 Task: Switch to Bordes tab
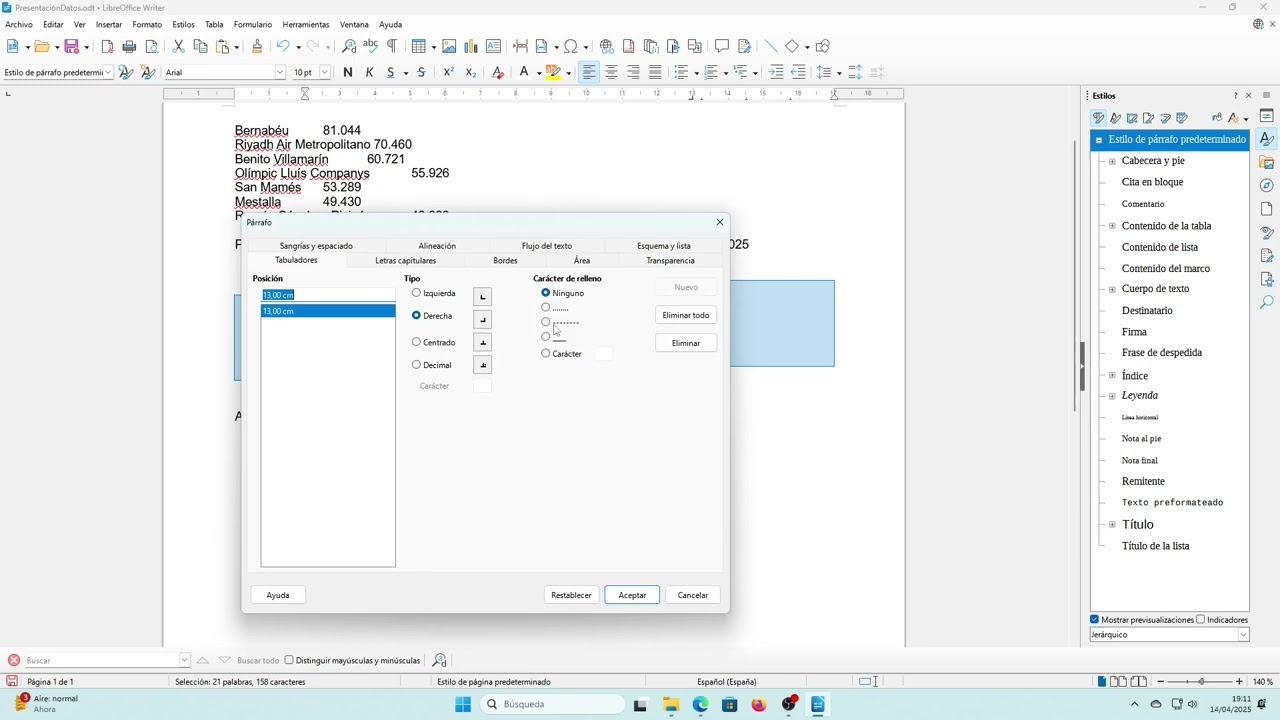tap(505, 260)
